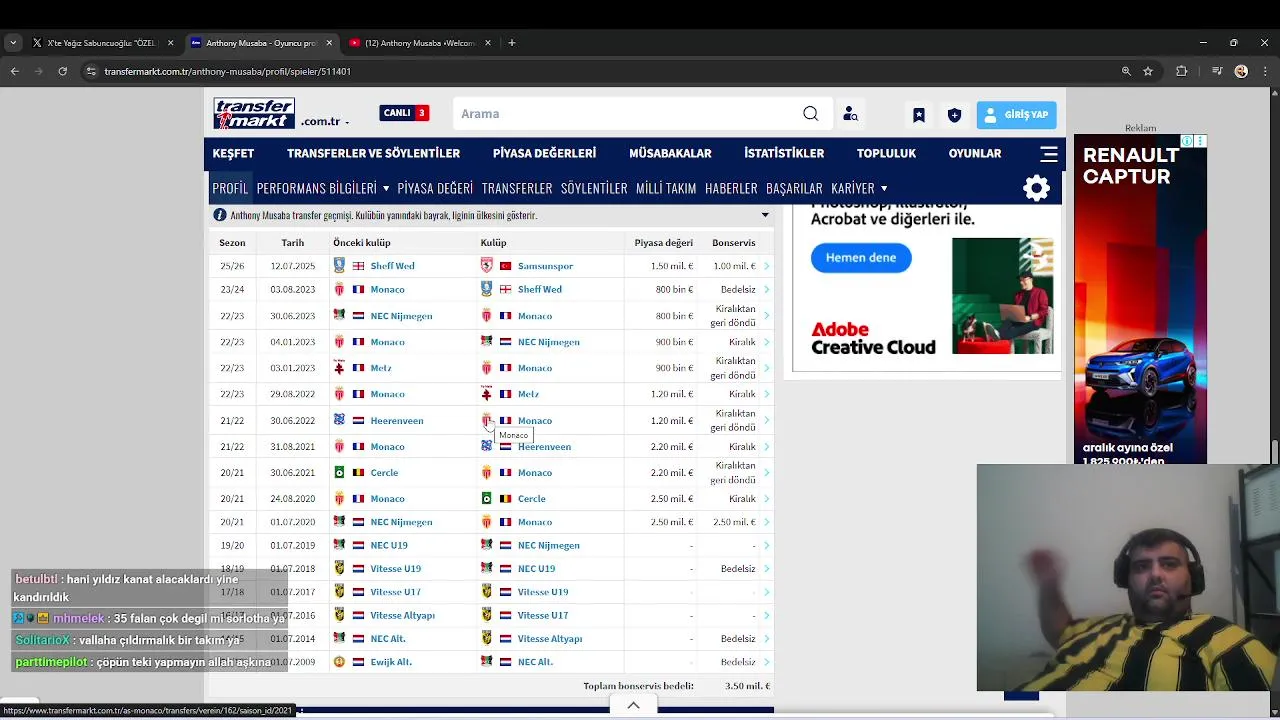Open the Heerenveen link in 30.06.2022 row

tap(397, 421)
